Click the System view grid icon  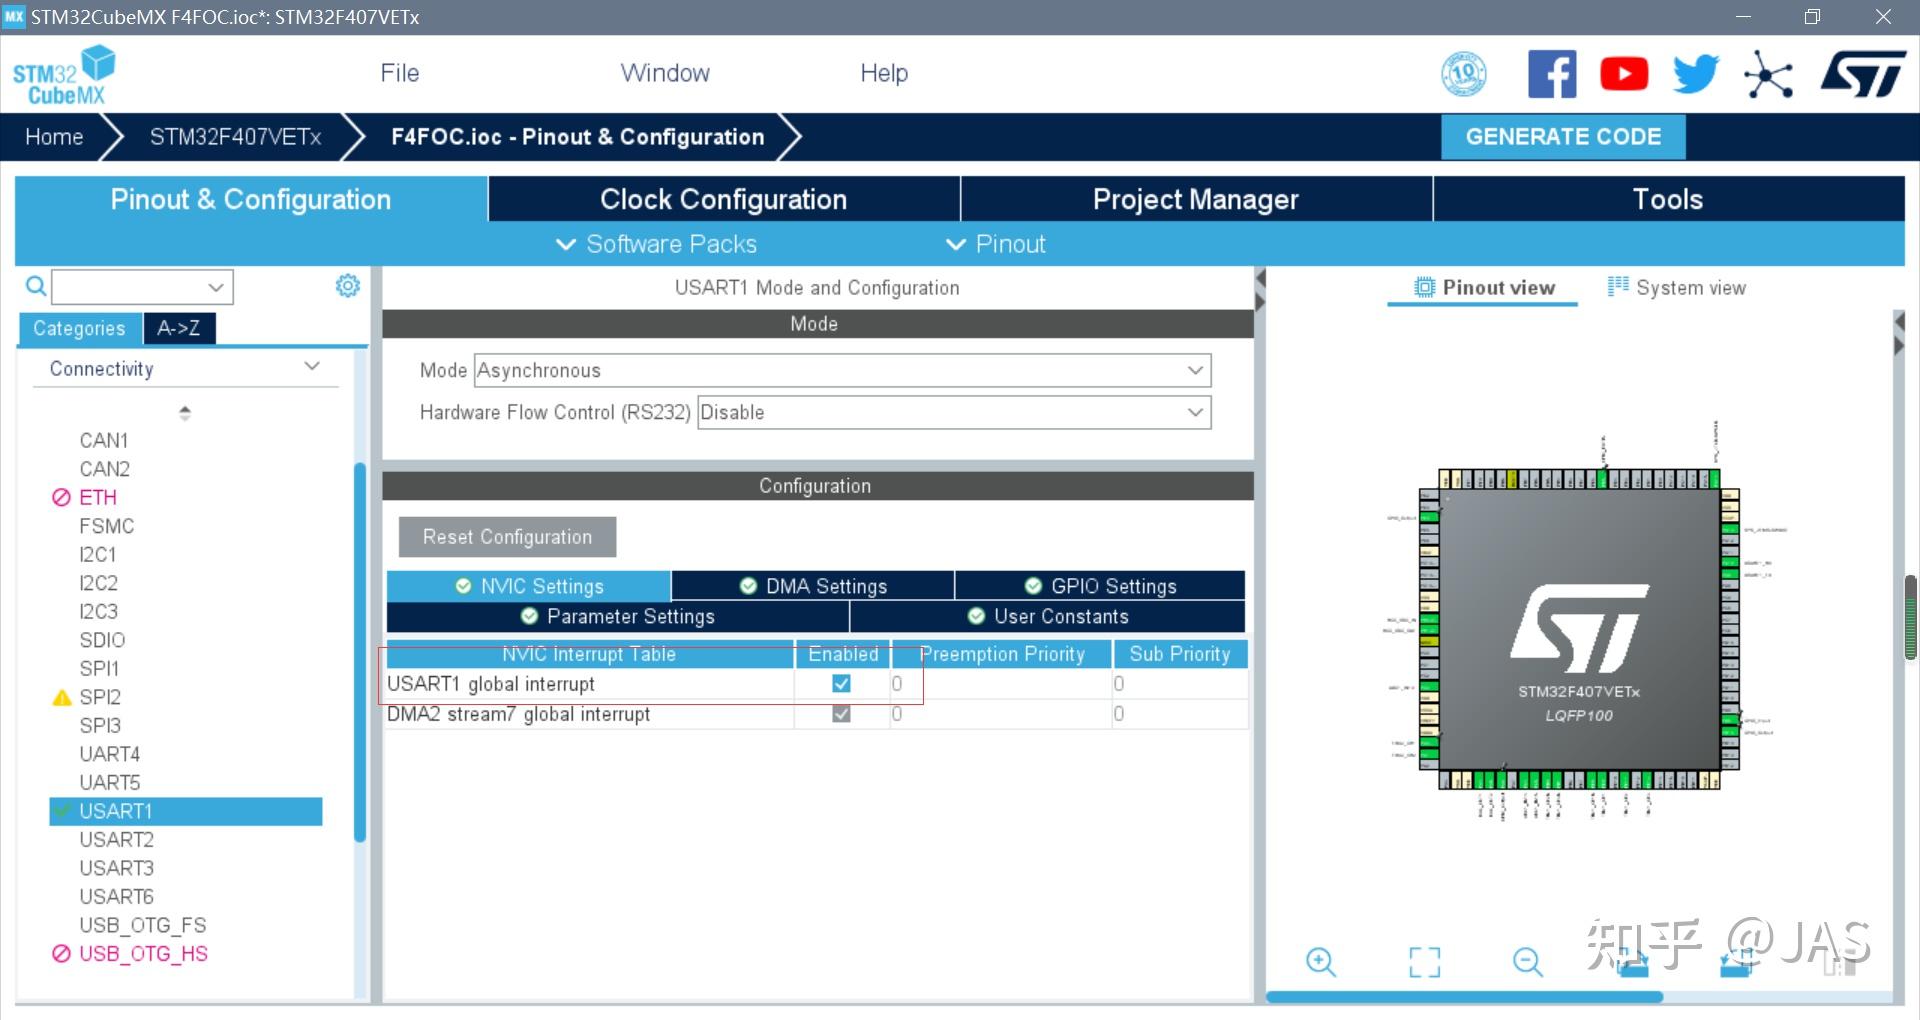tap(1618, 286)
